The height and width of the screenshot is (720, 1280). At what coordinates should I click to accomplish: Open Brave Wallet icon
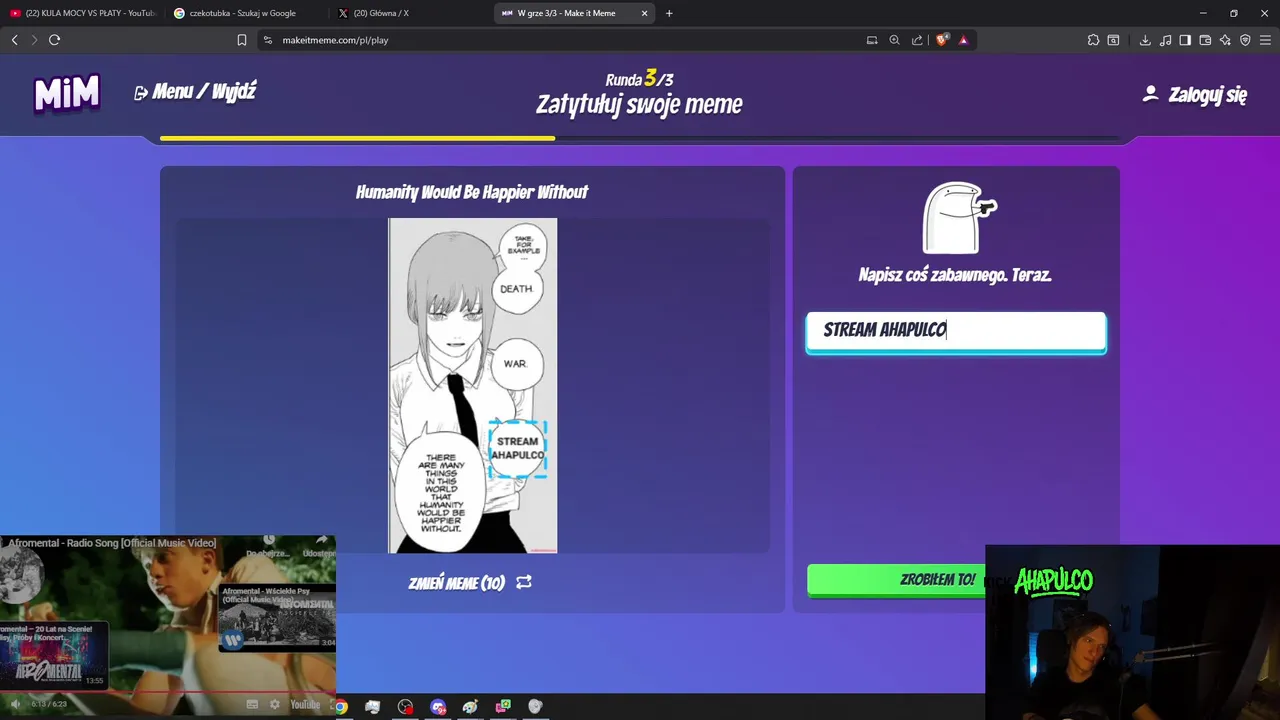[x=1205, y=40]
